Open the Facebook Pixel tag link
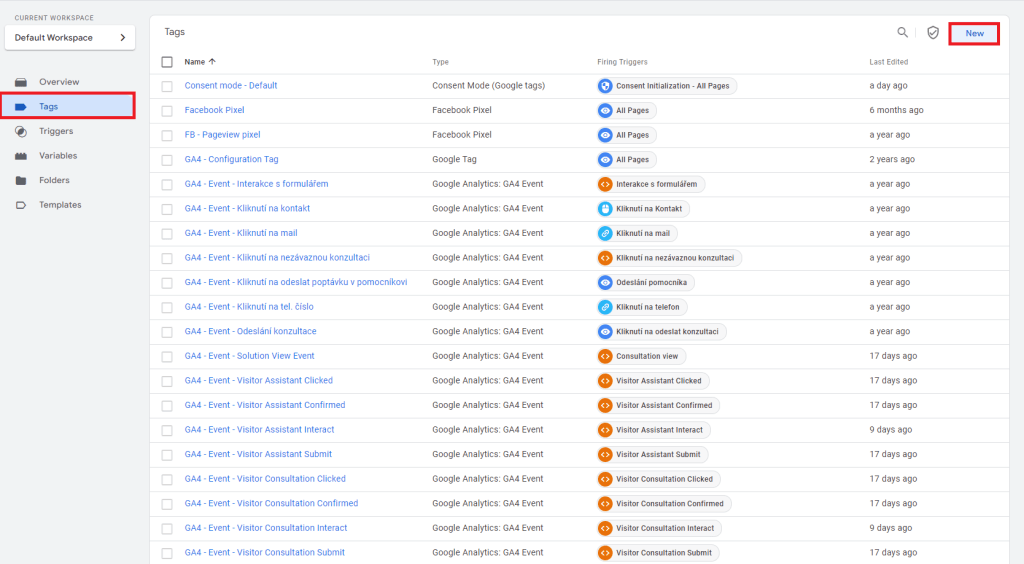Image resolution: width=1024 pixels, height=564 pixels. click(x=214, y=110)
